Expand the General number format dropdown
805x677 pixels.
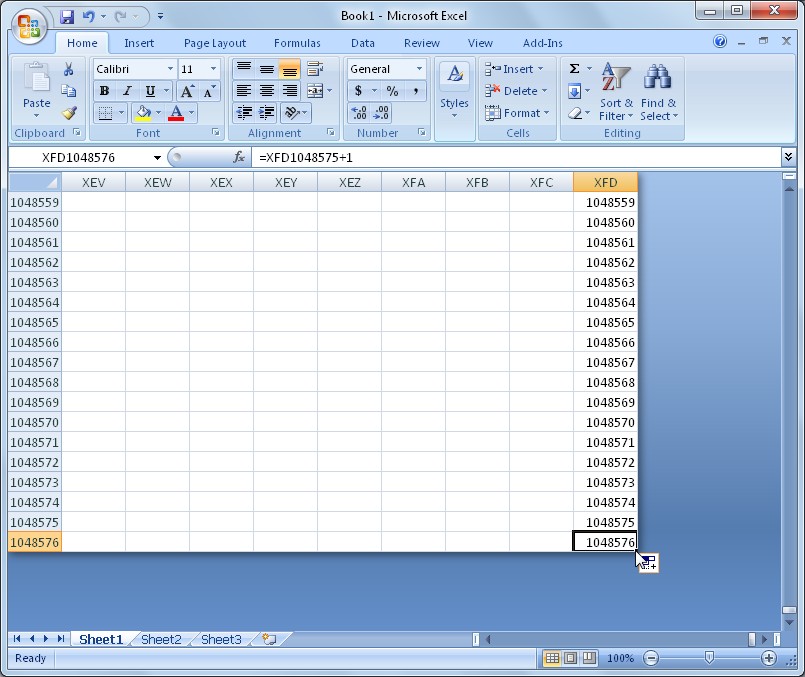pyautogui.click(x=419, y=69)
